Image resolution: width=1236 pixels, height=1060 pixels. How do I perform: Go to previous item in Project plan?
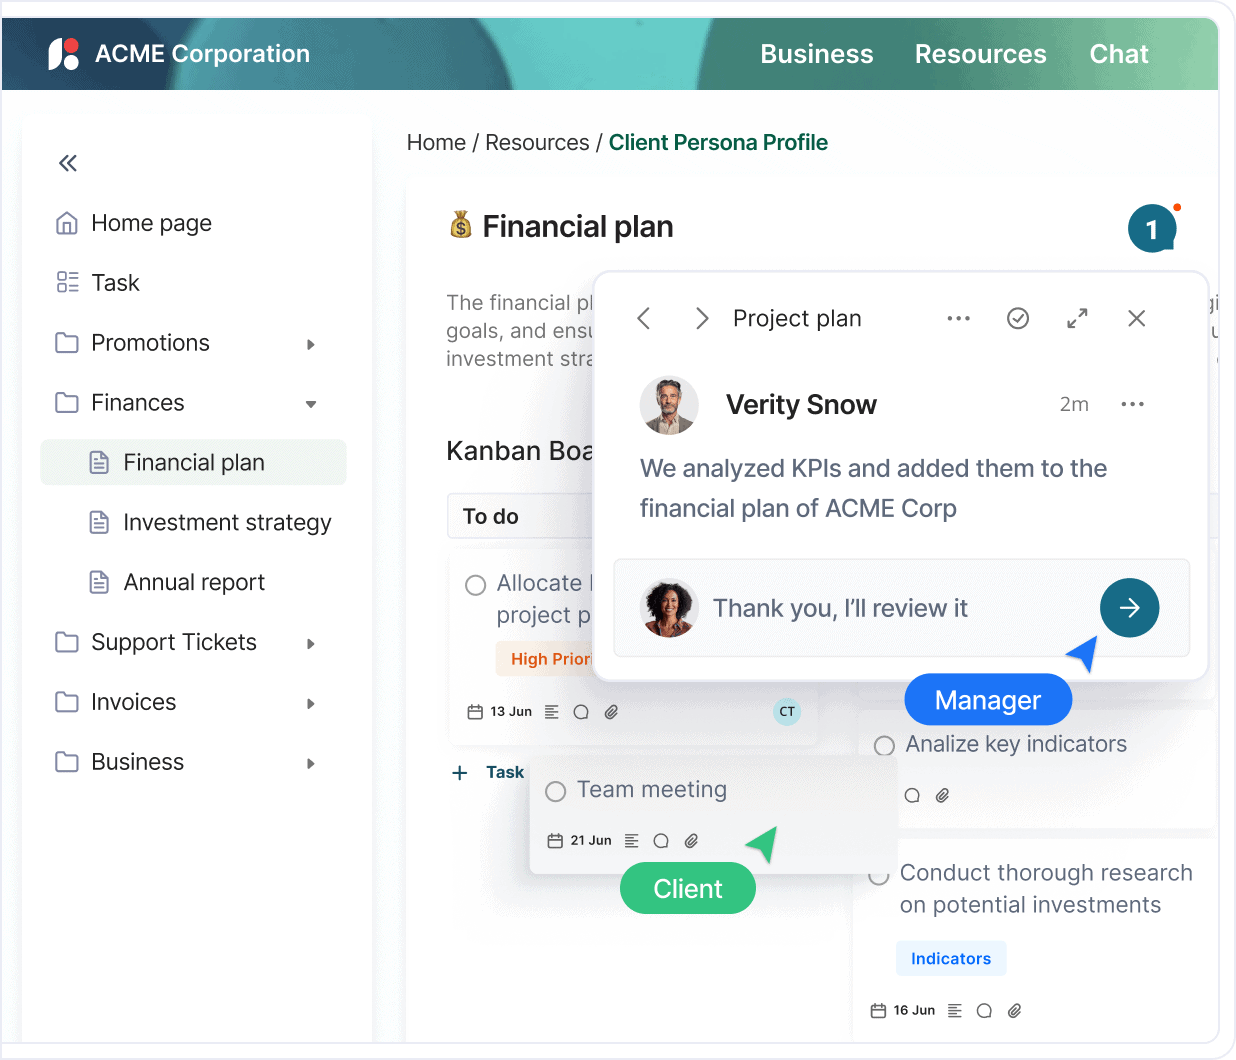(644, 318)
